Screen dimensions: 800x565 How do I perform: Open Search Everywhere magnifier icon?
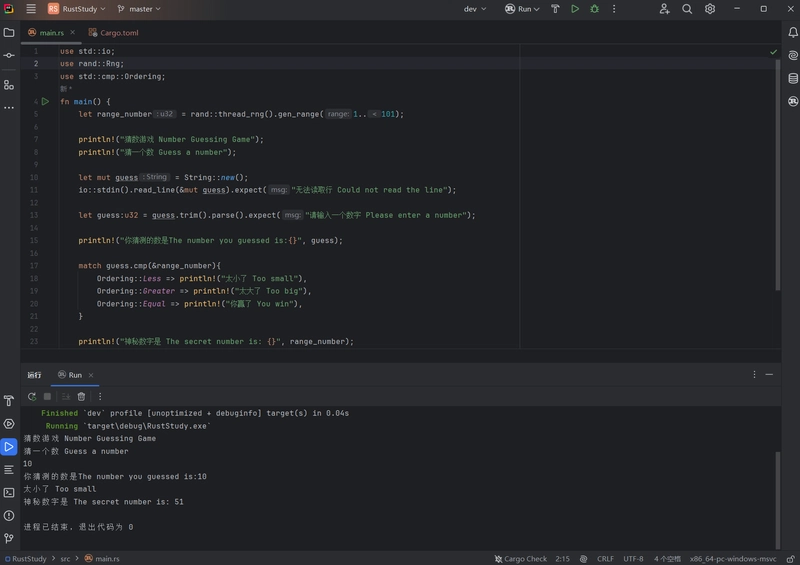(x=687, y=9)
